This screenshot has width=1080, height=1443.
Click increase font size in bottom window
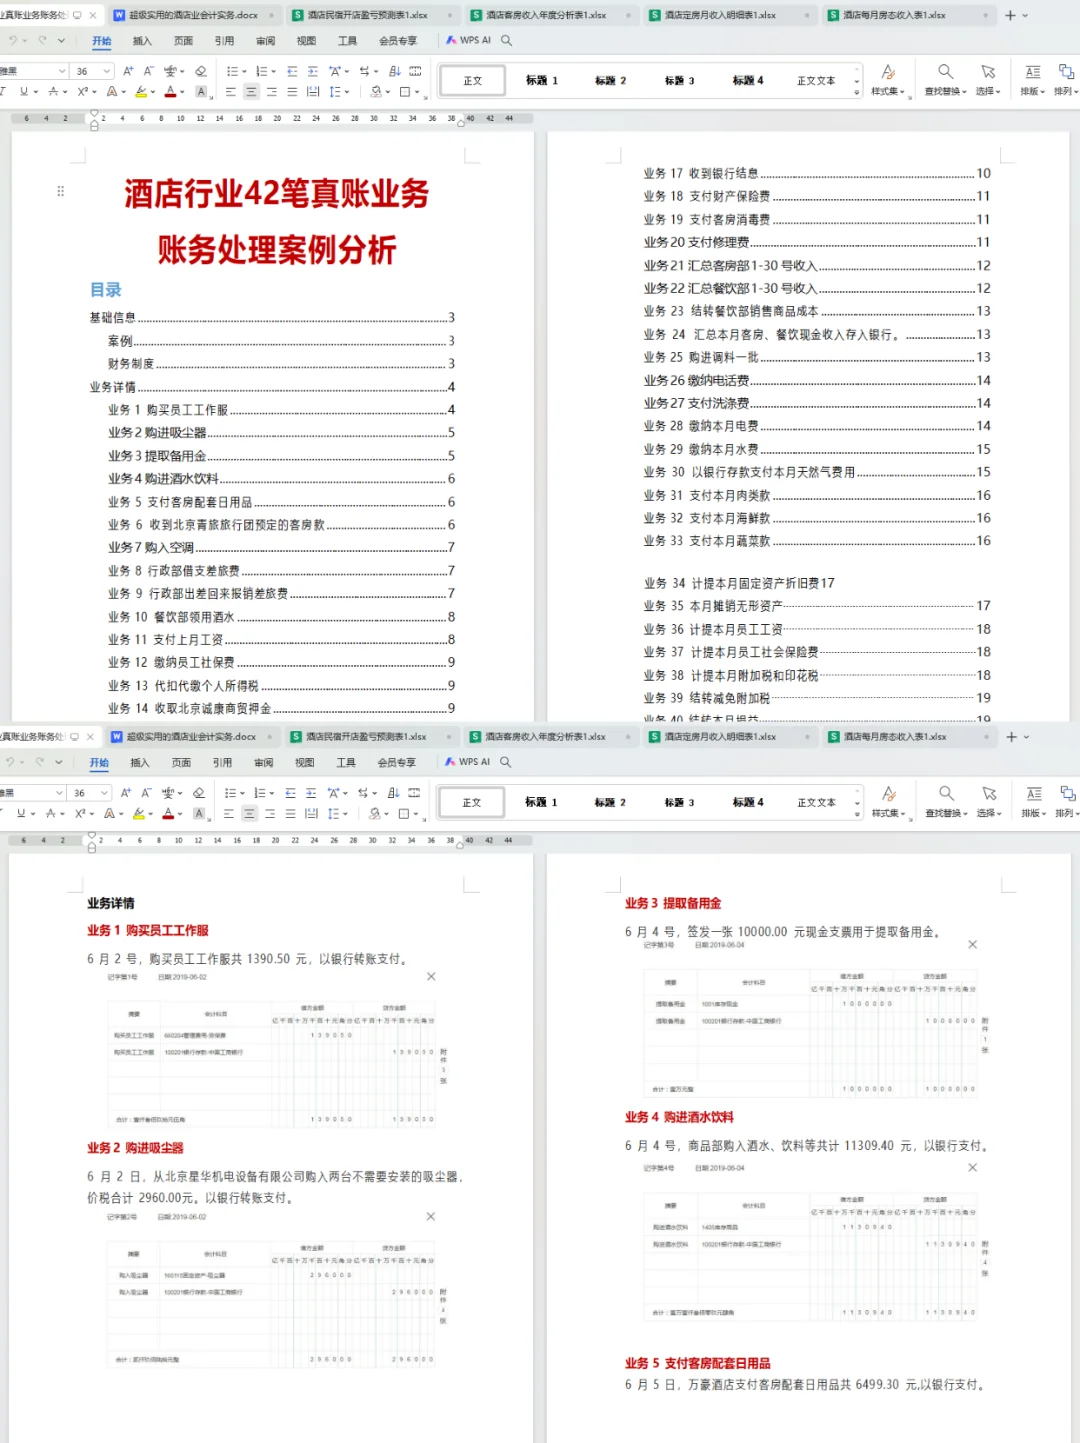pos(126,793)
